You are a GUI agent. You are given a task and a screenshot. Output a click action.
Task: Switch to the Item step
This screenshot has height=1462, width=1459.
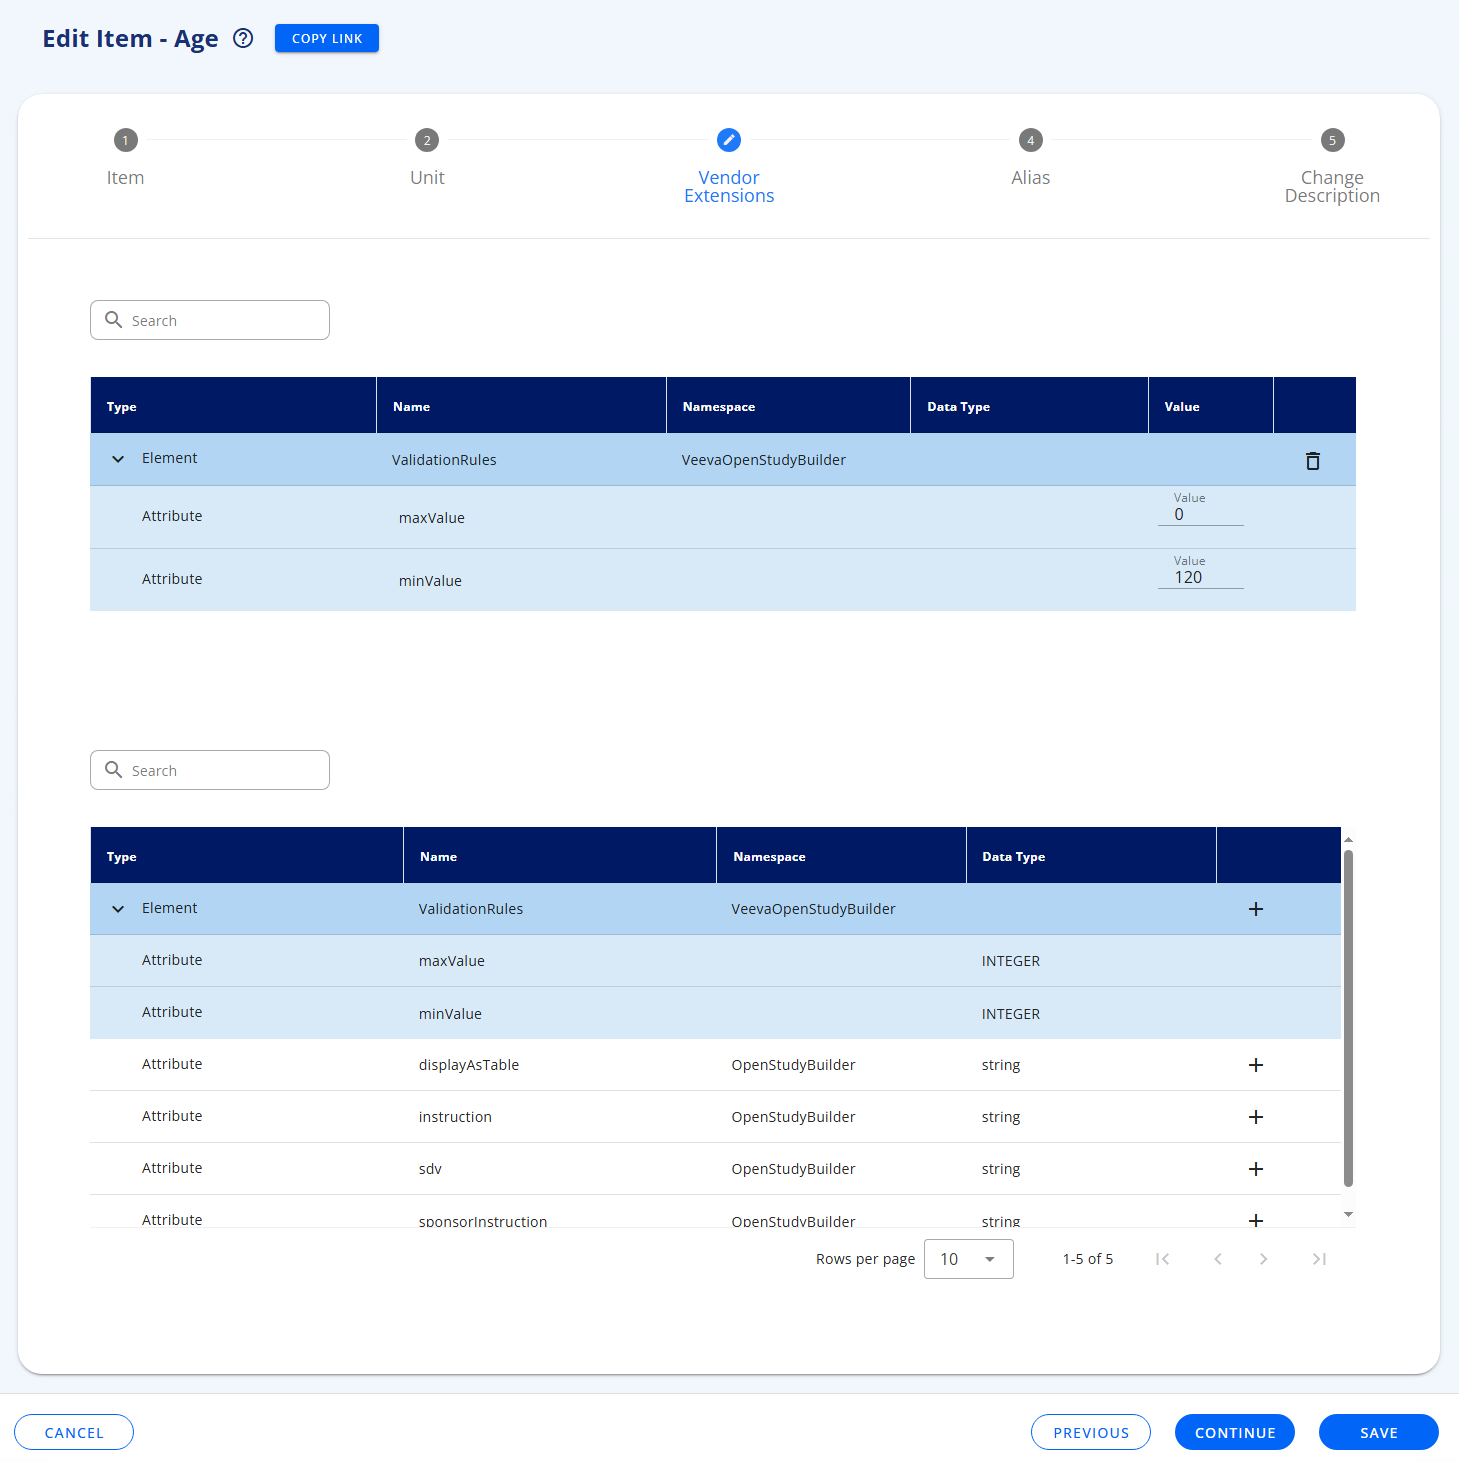[125, 140]
